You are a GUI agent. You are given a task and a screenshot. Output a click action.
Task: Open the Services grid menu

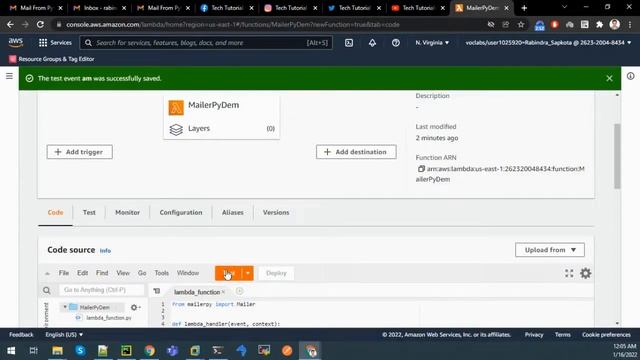click(55, 42)
